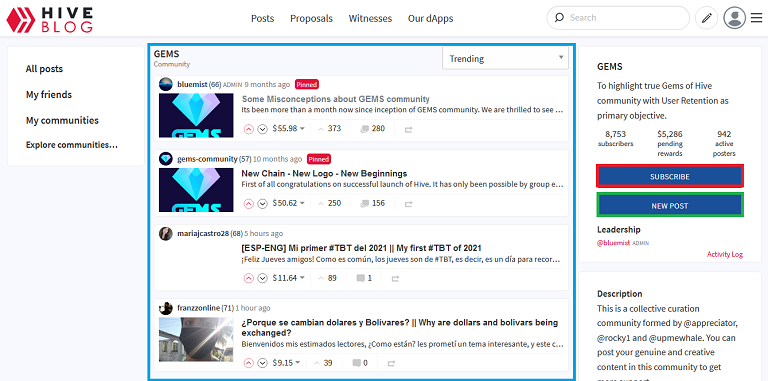768x381 pixels.
Task: Select My friends in sidebar
Action: point(49,95)
